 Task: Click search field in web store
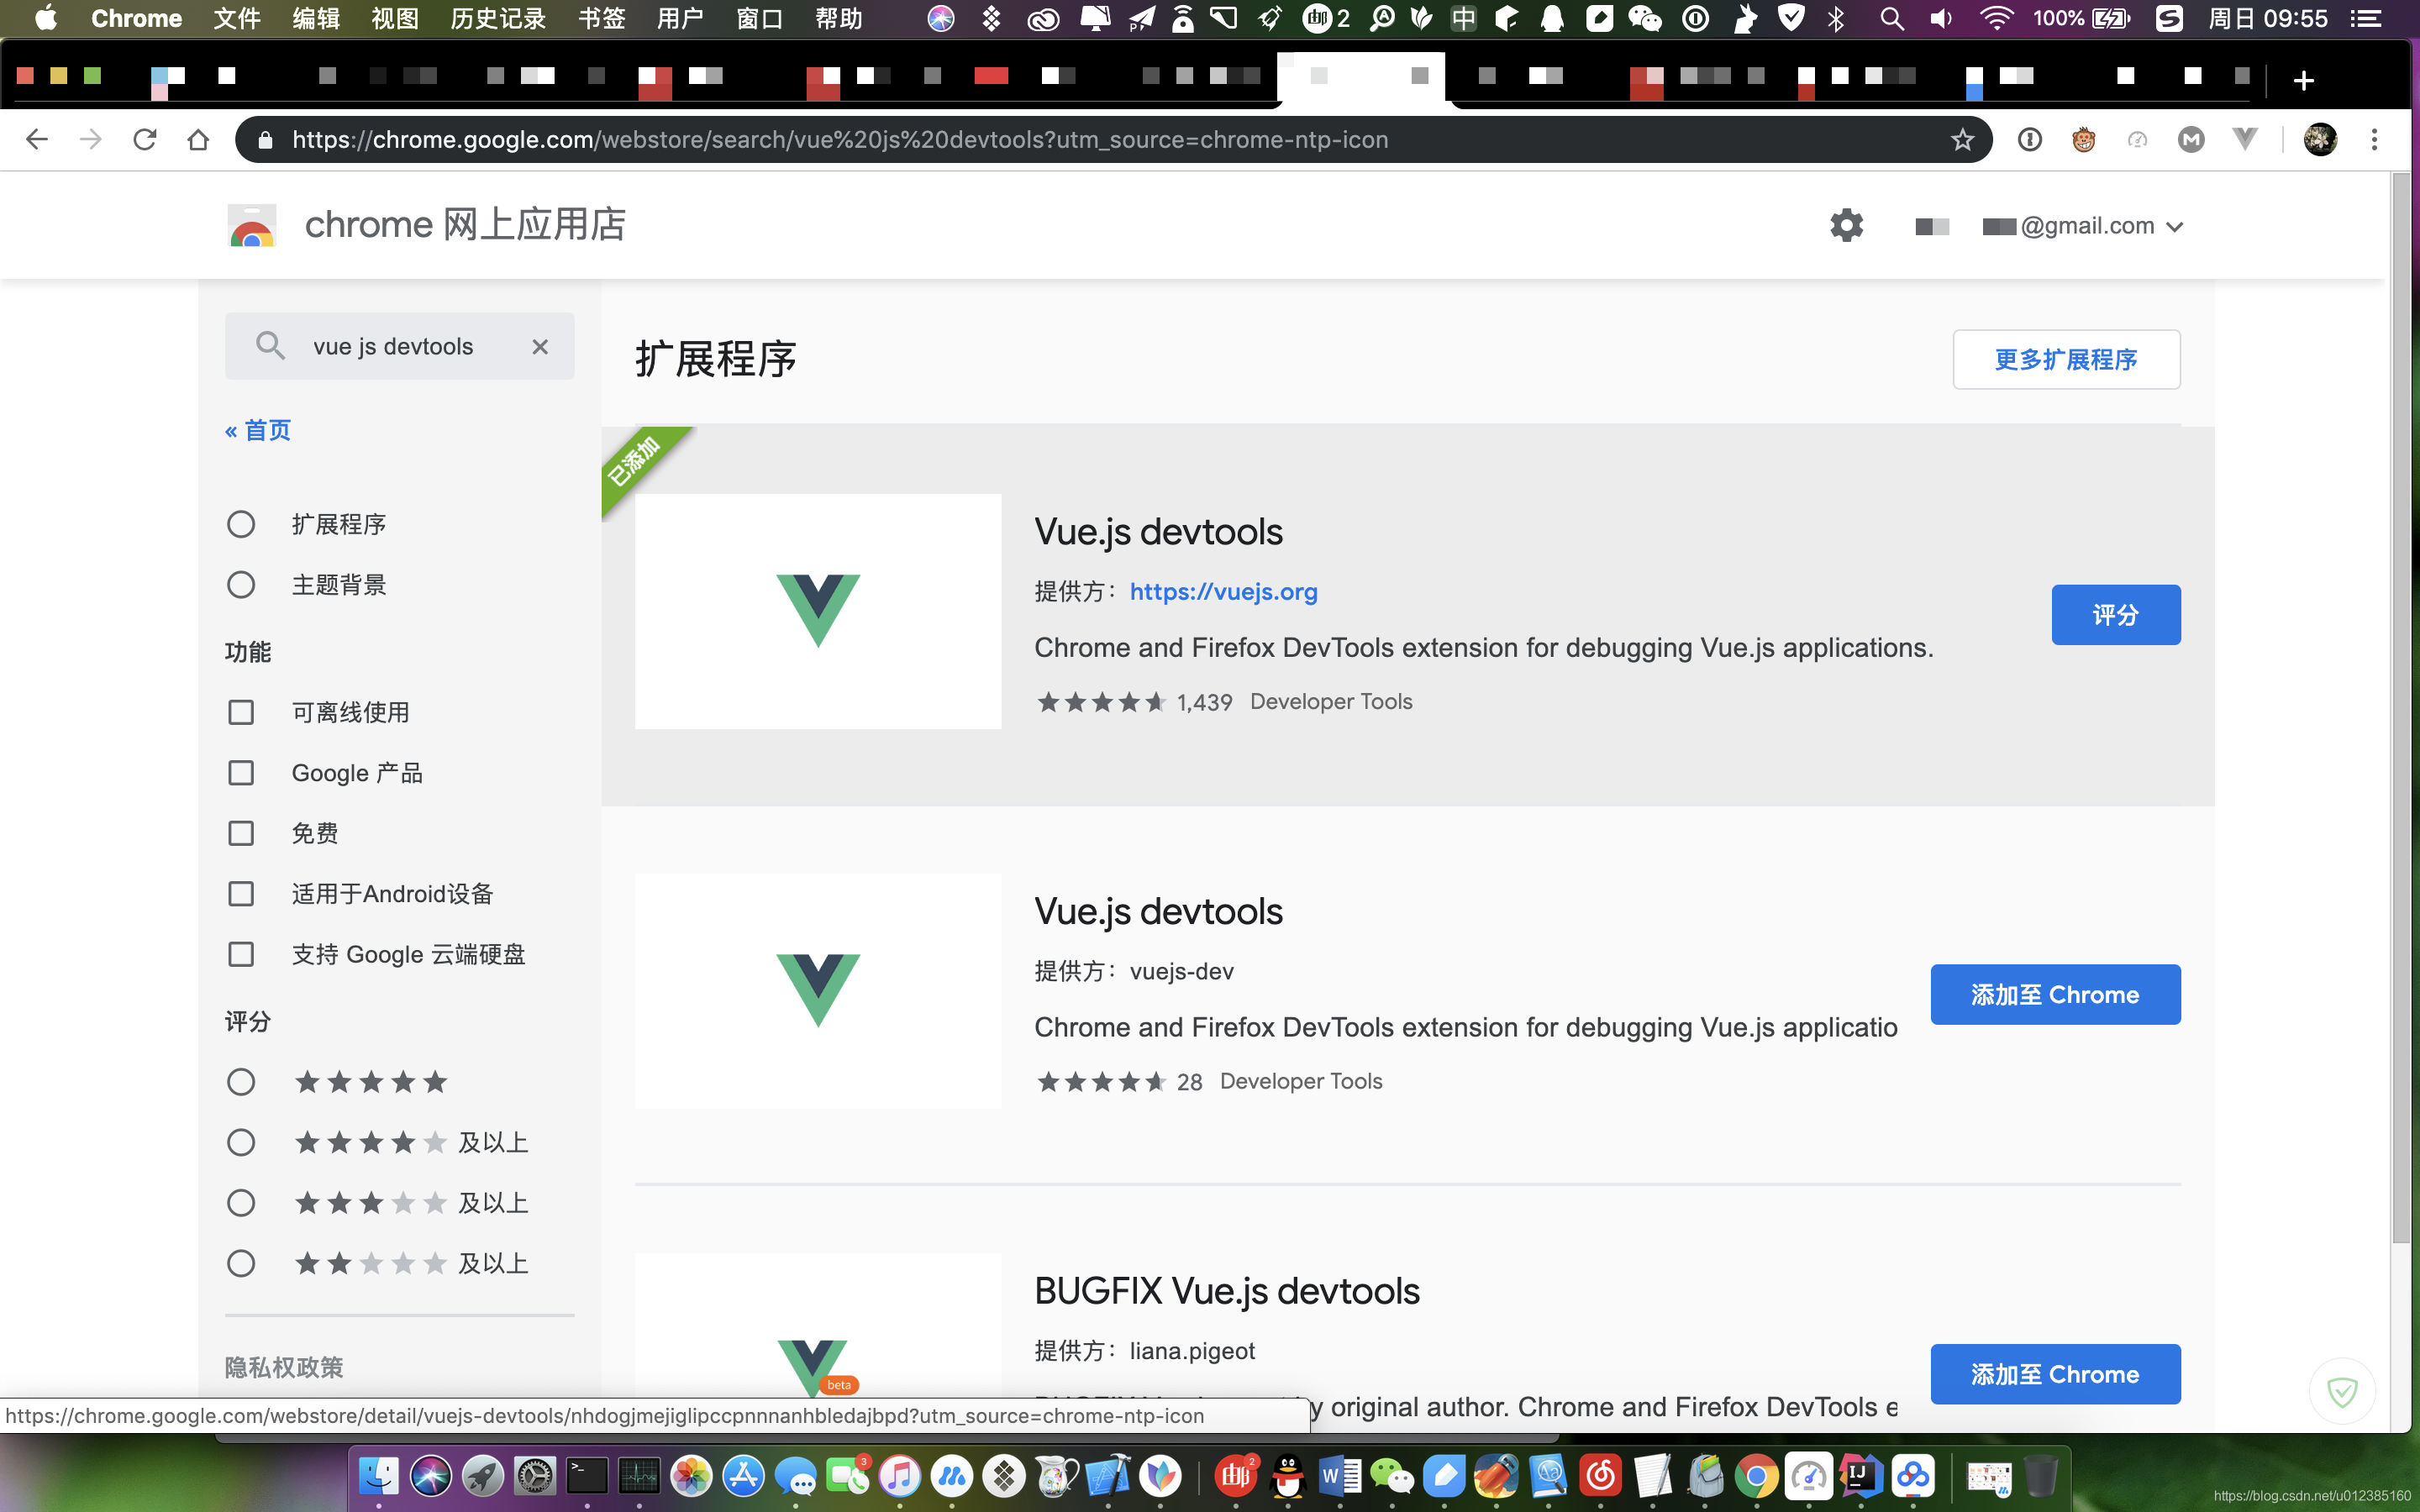(x=400, y=347)
